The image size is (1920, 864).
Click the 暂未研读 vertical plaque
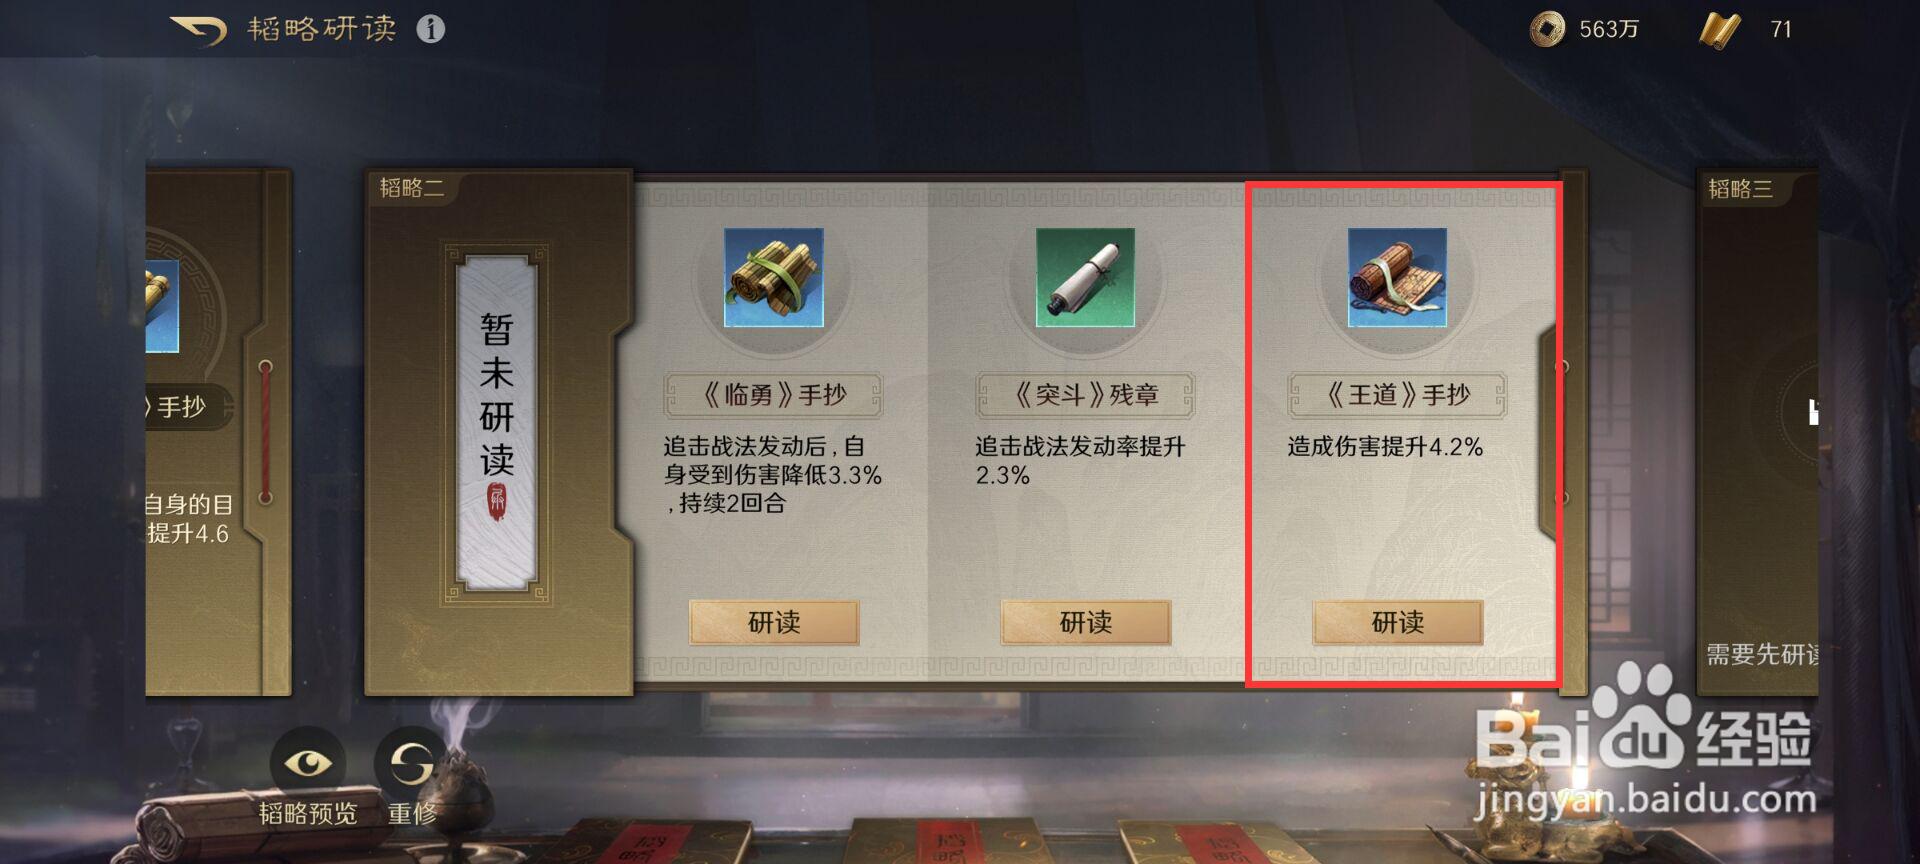click(496, 422)
